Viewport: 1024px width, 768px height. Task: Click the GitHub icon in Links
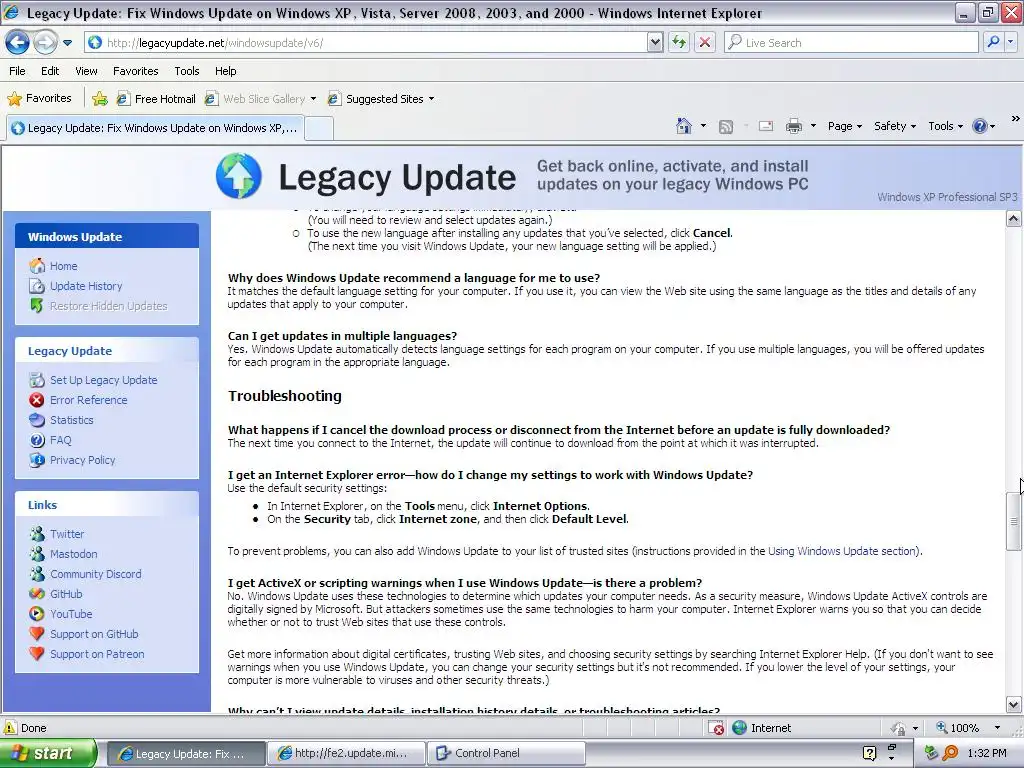click(37, 594)
